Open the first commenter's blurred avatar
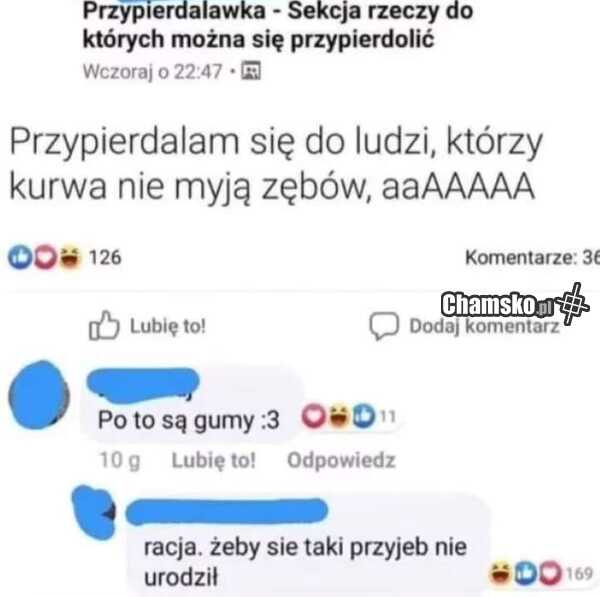The width and height of the screenshot is (600, 597). point(39,394)
